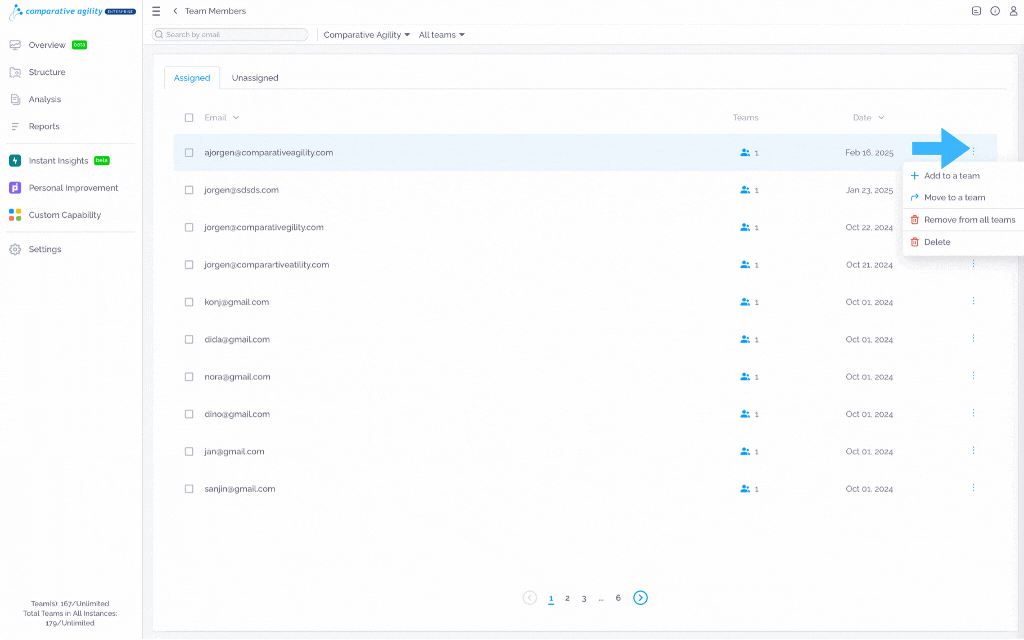The width and height of the screenshot is (1024, 640).
Task: Check the box next to nora@gmail.com
Action: tap(189, 377)
